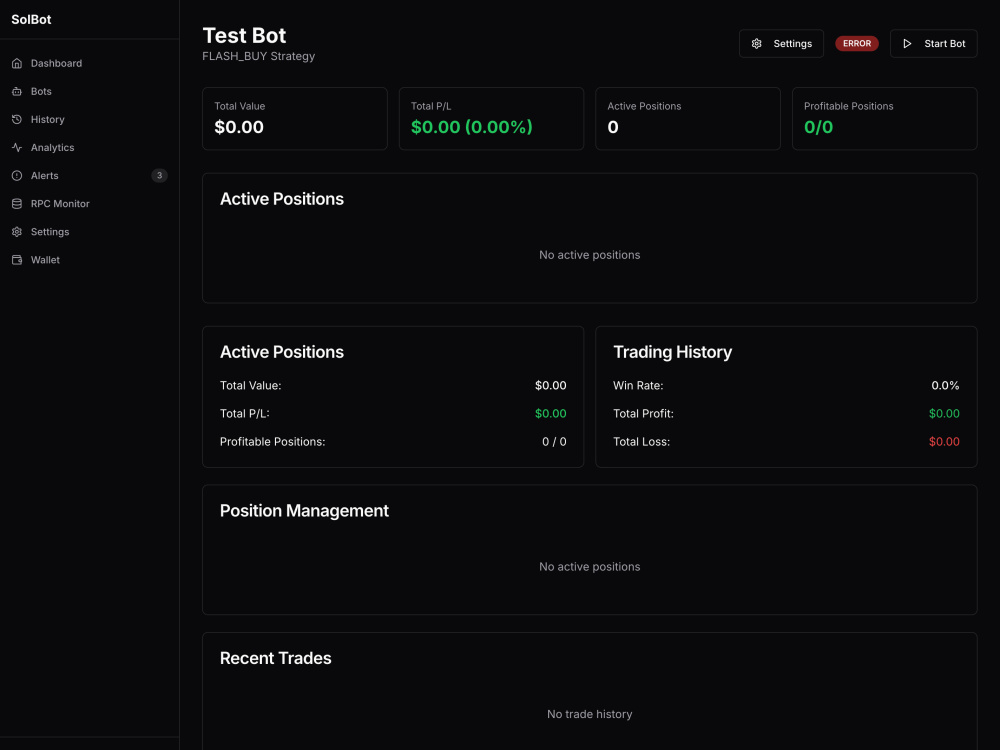1000x750 pixels.
Task: Click the Alerts exclamation icon
Action: (x=17, y=175)
